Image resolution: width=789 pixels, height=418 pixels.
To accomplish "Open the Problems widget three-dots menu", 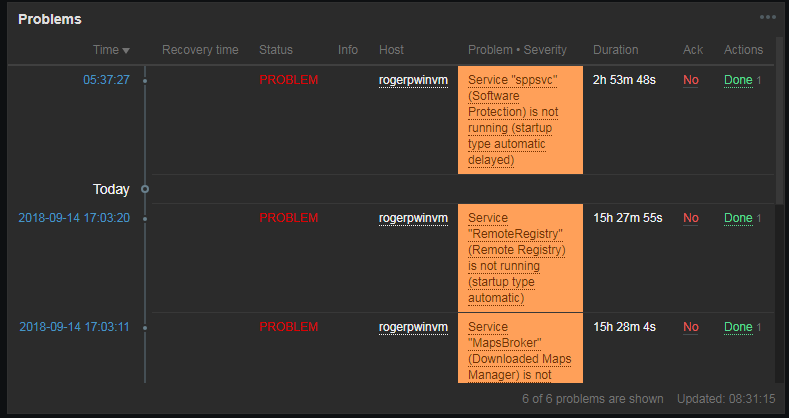I will click(x=767, y=17).
